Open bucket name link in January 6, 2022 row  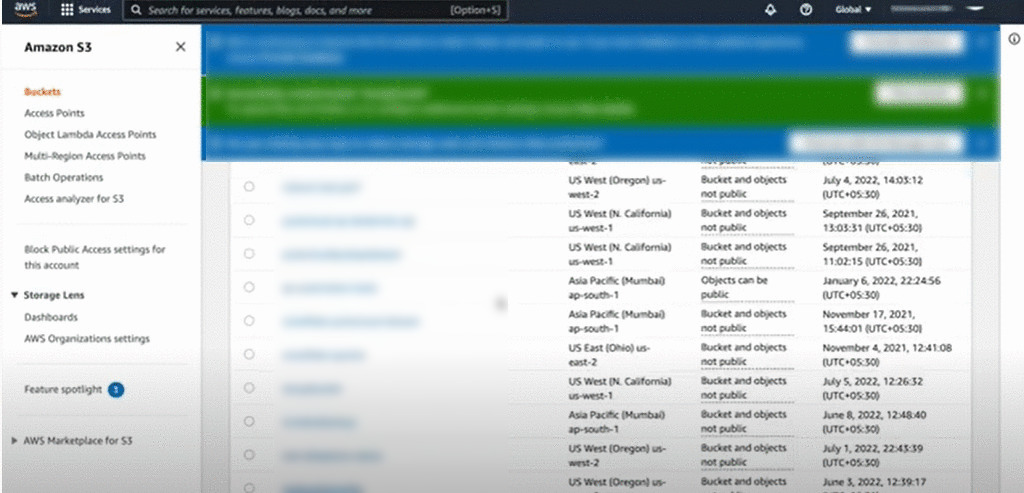(x=329, y=288)
